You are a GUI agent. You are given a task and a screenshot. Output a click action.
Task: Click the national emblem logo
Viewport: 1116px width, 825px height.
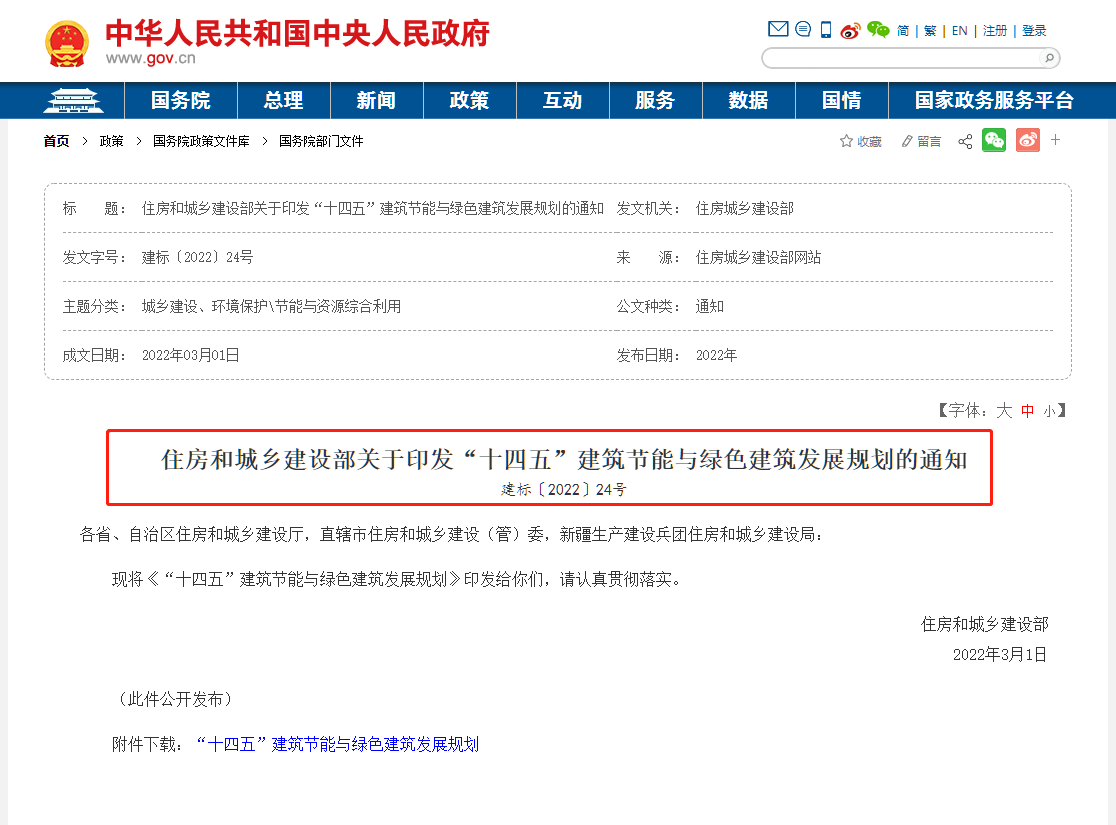pos(66,44)
